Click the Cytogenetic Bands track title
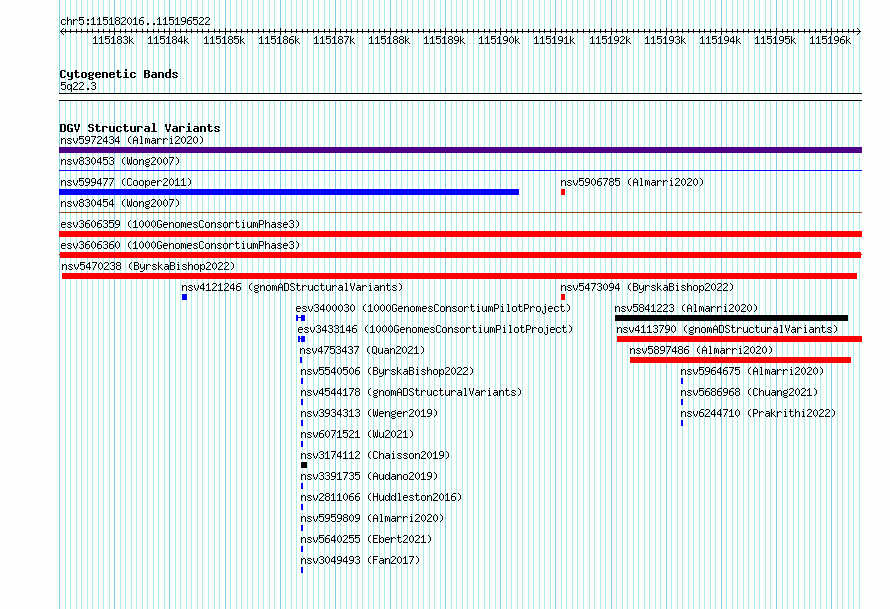The height and width of the screenshot is (609, 890). point(119,74)
